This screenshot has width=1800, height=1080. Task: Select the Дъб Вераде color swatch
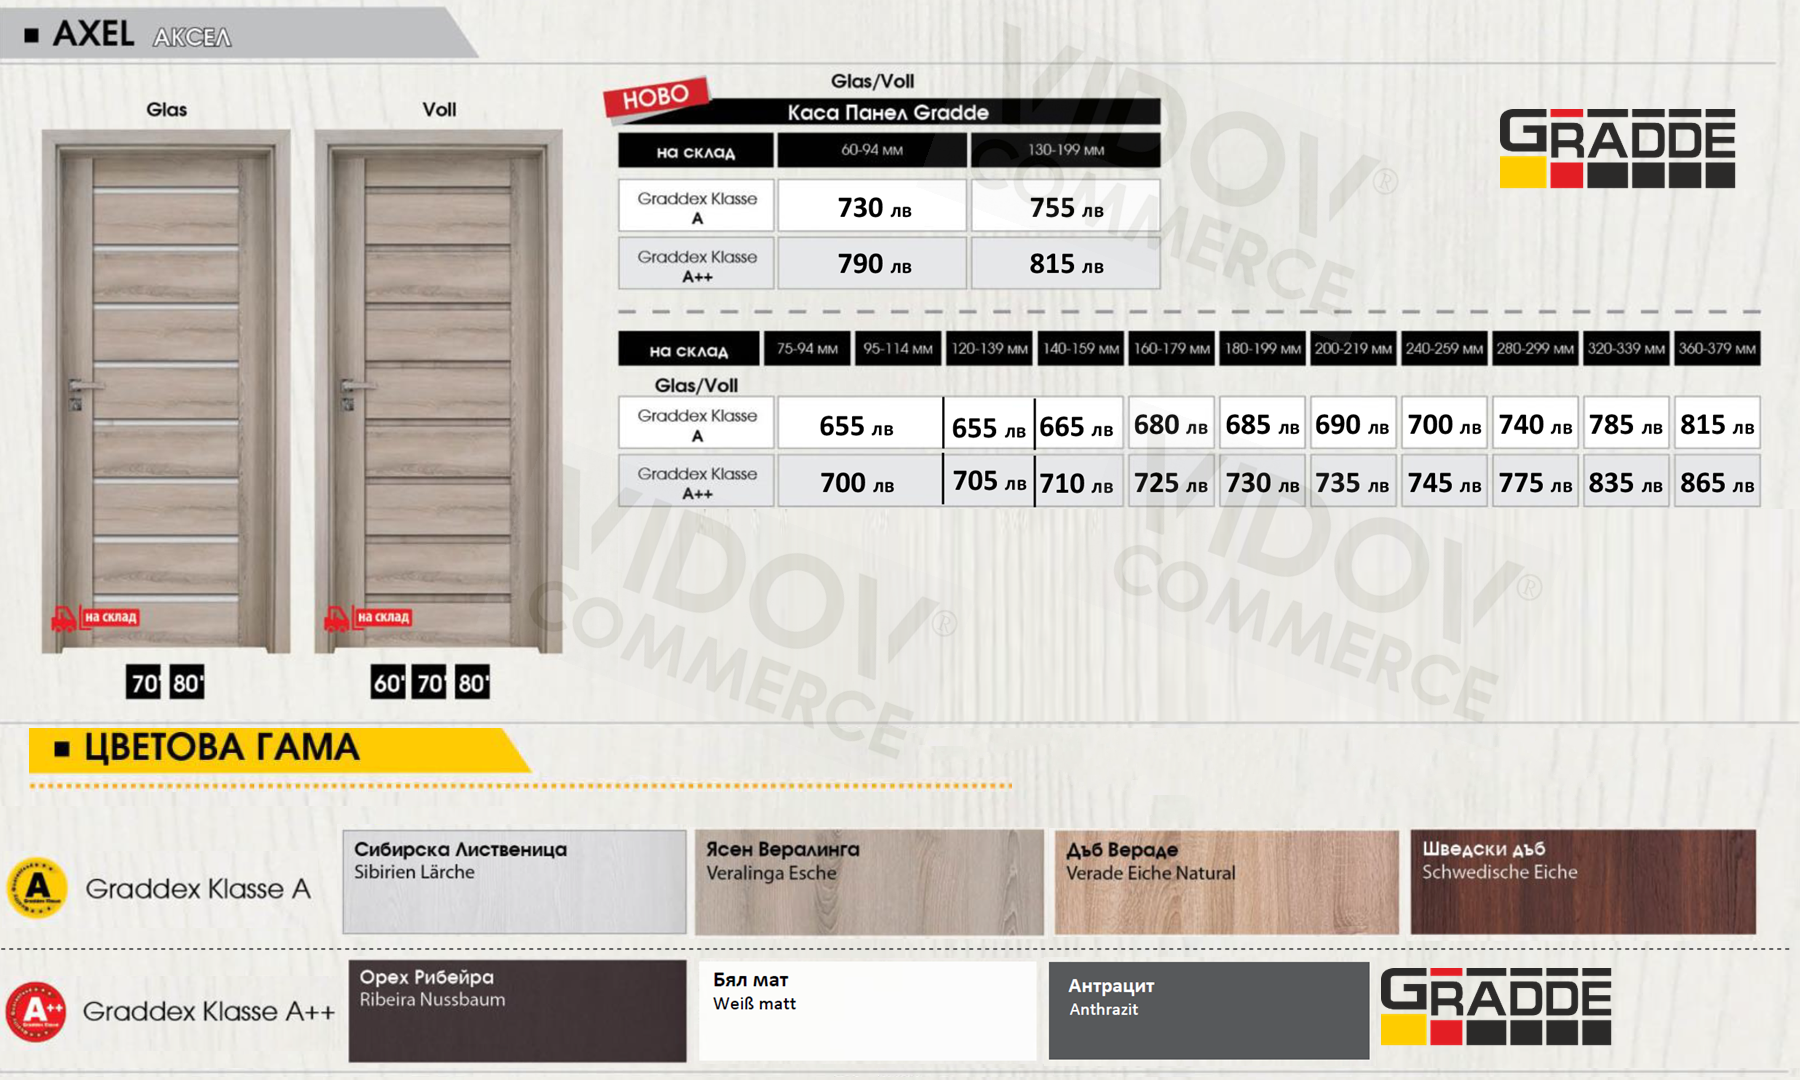[x=1227, y=882]
